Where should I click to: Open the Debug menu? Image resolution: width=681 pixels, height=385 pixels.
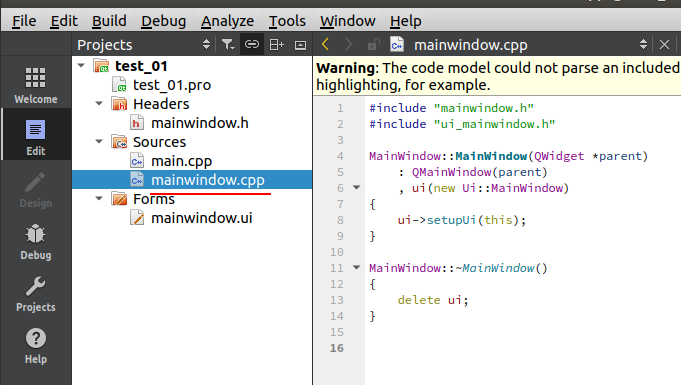(x=163, y=21)
